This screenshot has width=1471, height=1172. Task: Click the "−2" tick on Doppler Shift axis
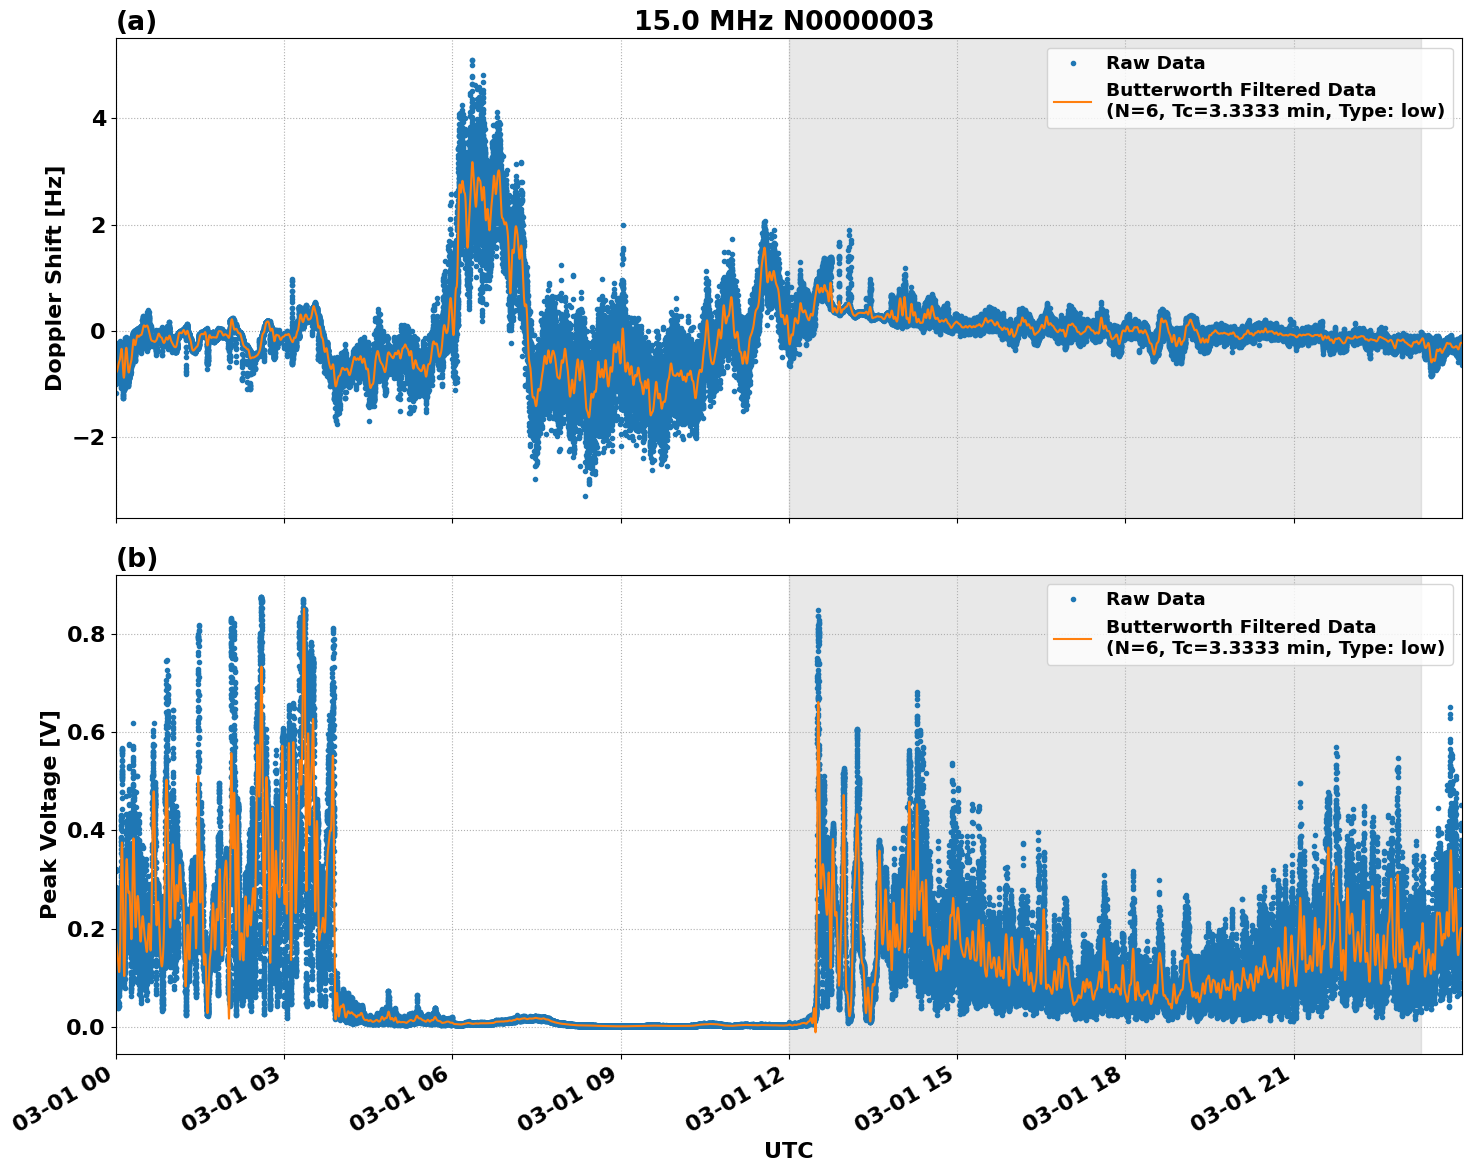(x=92, y=438)
